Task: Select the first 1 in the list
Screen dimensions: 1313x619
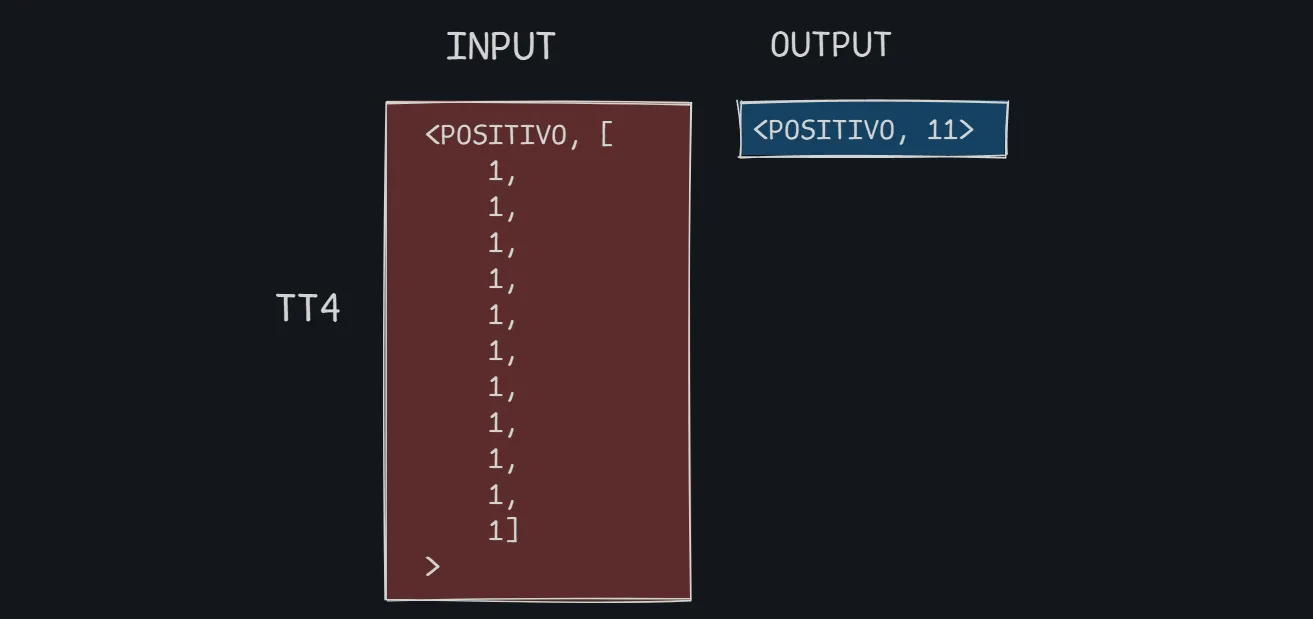Action: click(495, 172)
